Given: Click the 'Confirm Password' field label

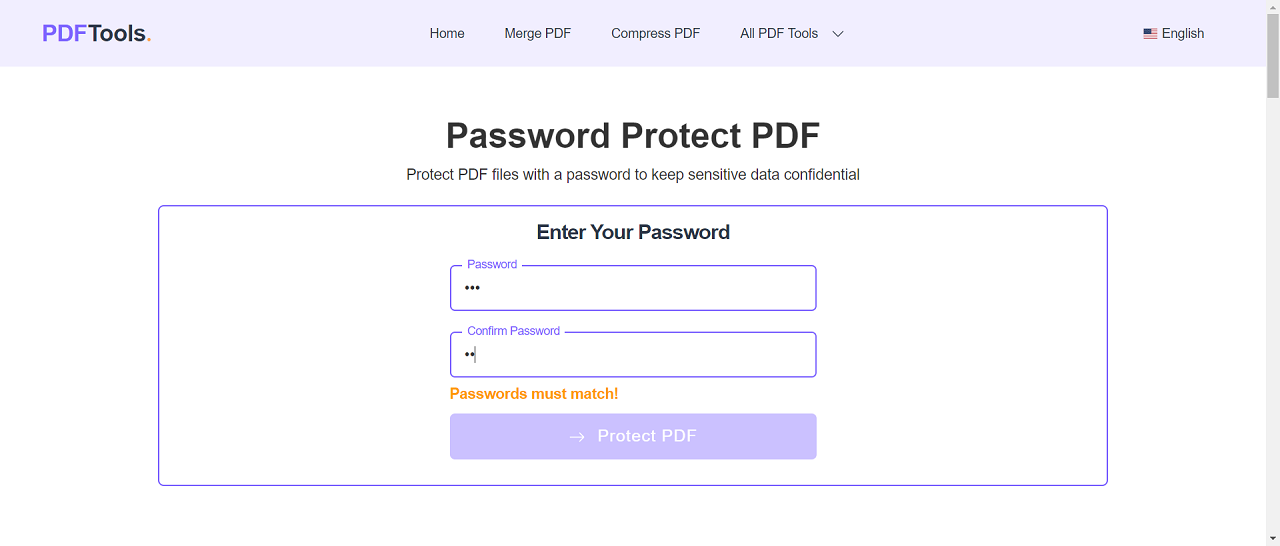Looking at the screenshot, I should [x=513, y=331].
